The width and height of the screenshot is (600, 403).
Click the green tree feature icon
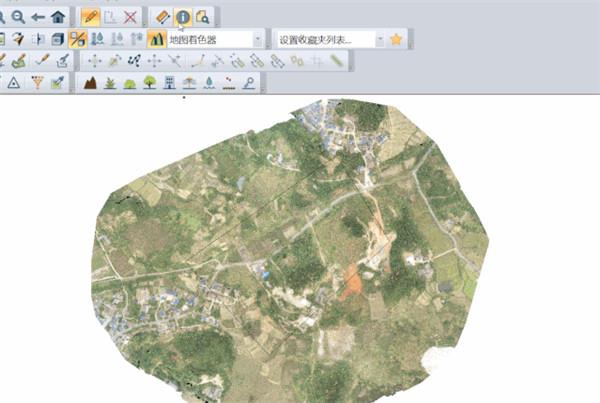150,82
